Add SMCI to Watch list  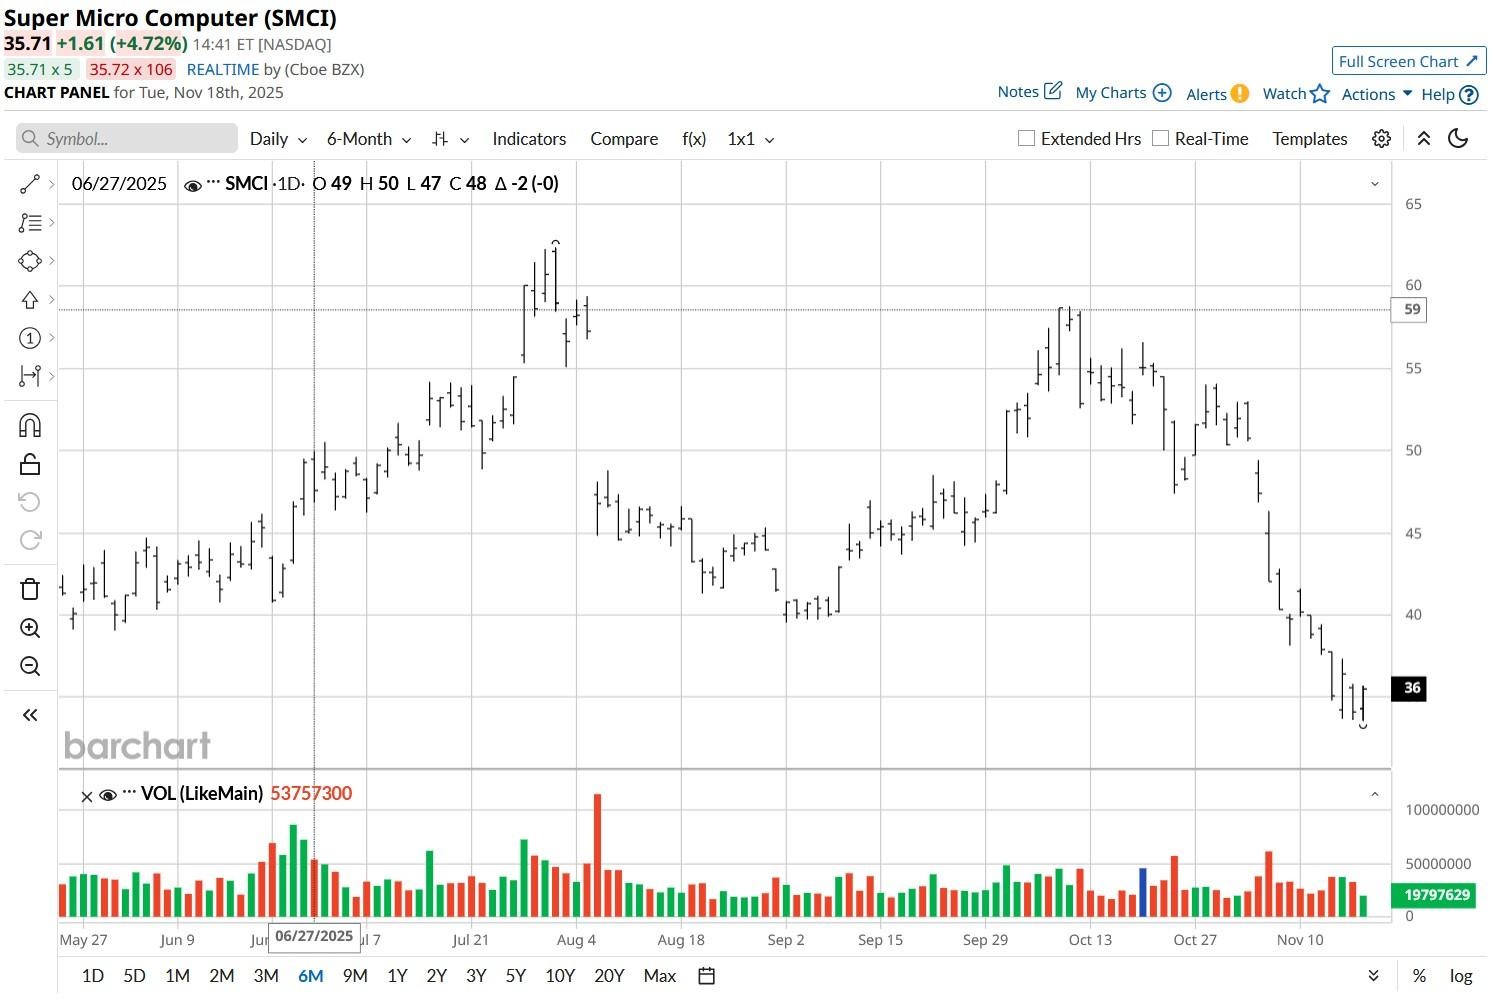coord(1296,94)
